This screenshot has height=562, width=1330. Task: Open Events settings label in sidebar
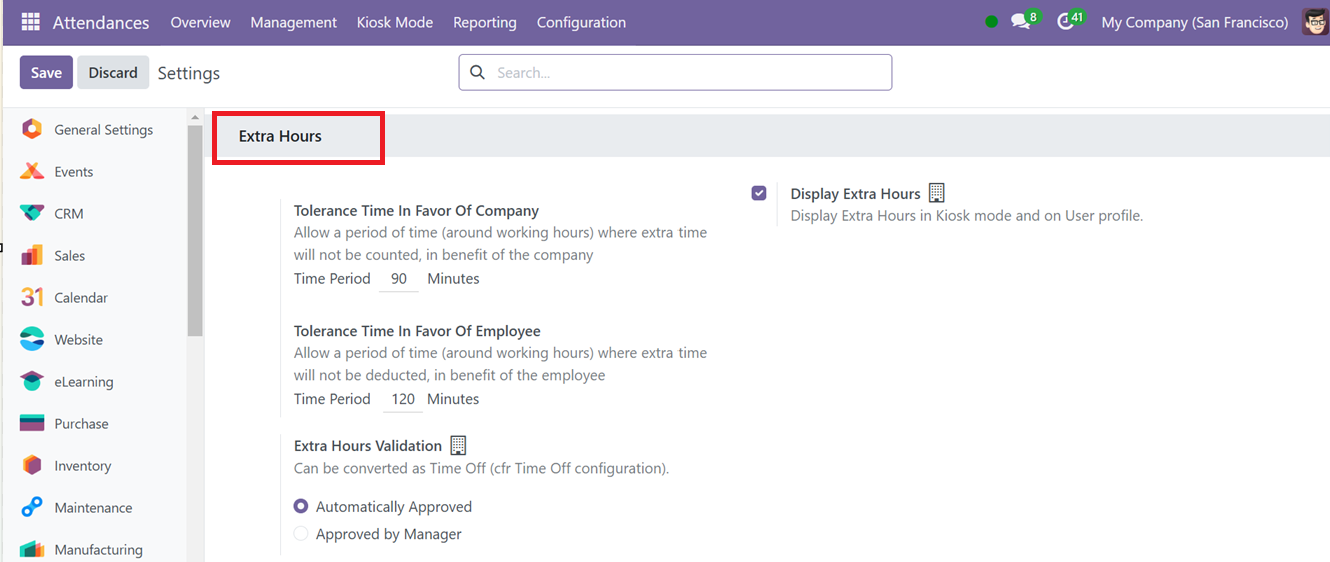pyautogui.click(x=74, y=172)
